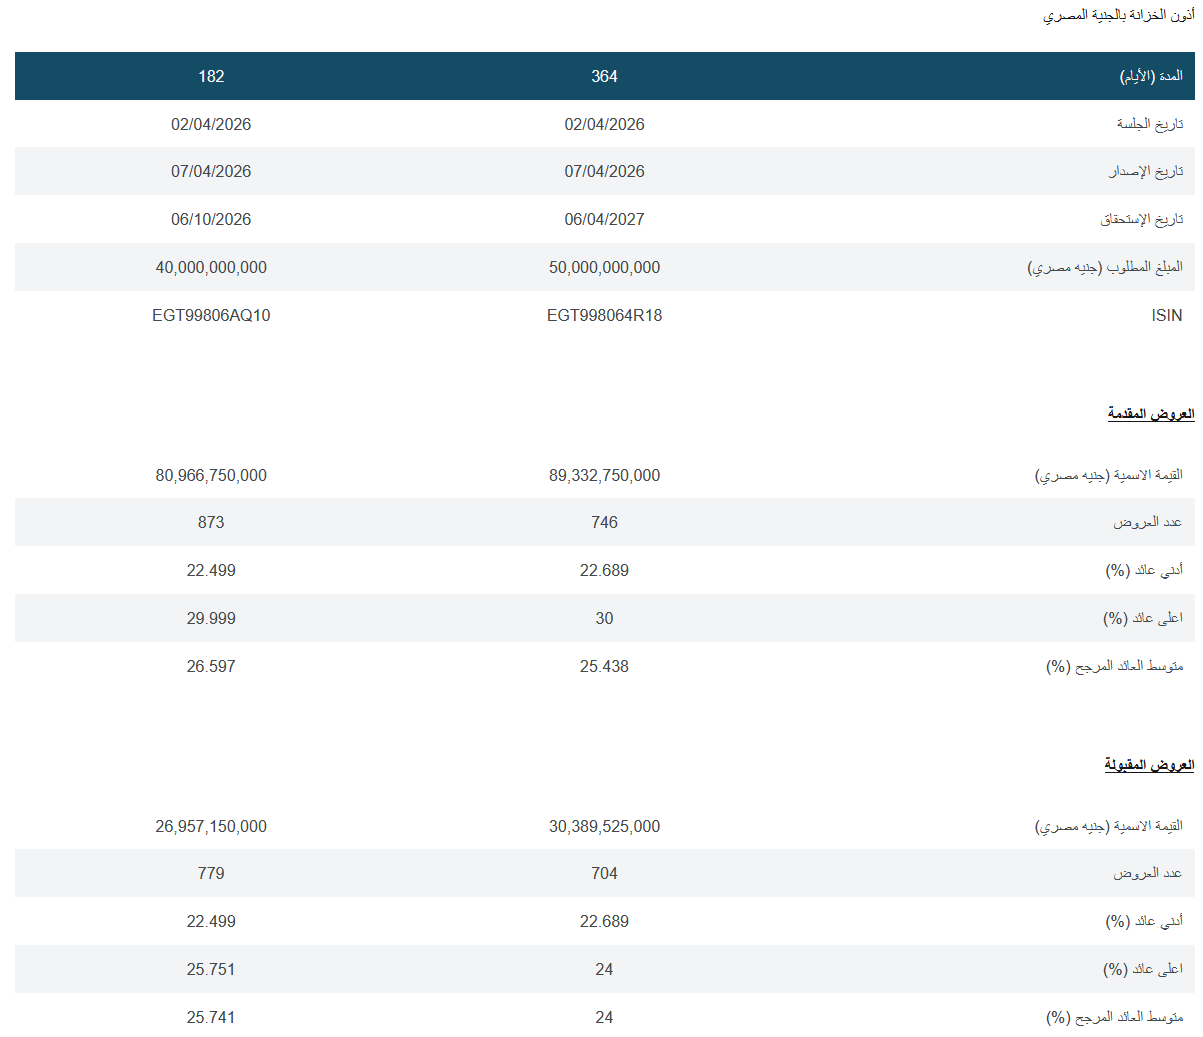This screenshot has height=1037, width=1203.
Task: Click accepted bids count 779
Action: click(211, 873)
